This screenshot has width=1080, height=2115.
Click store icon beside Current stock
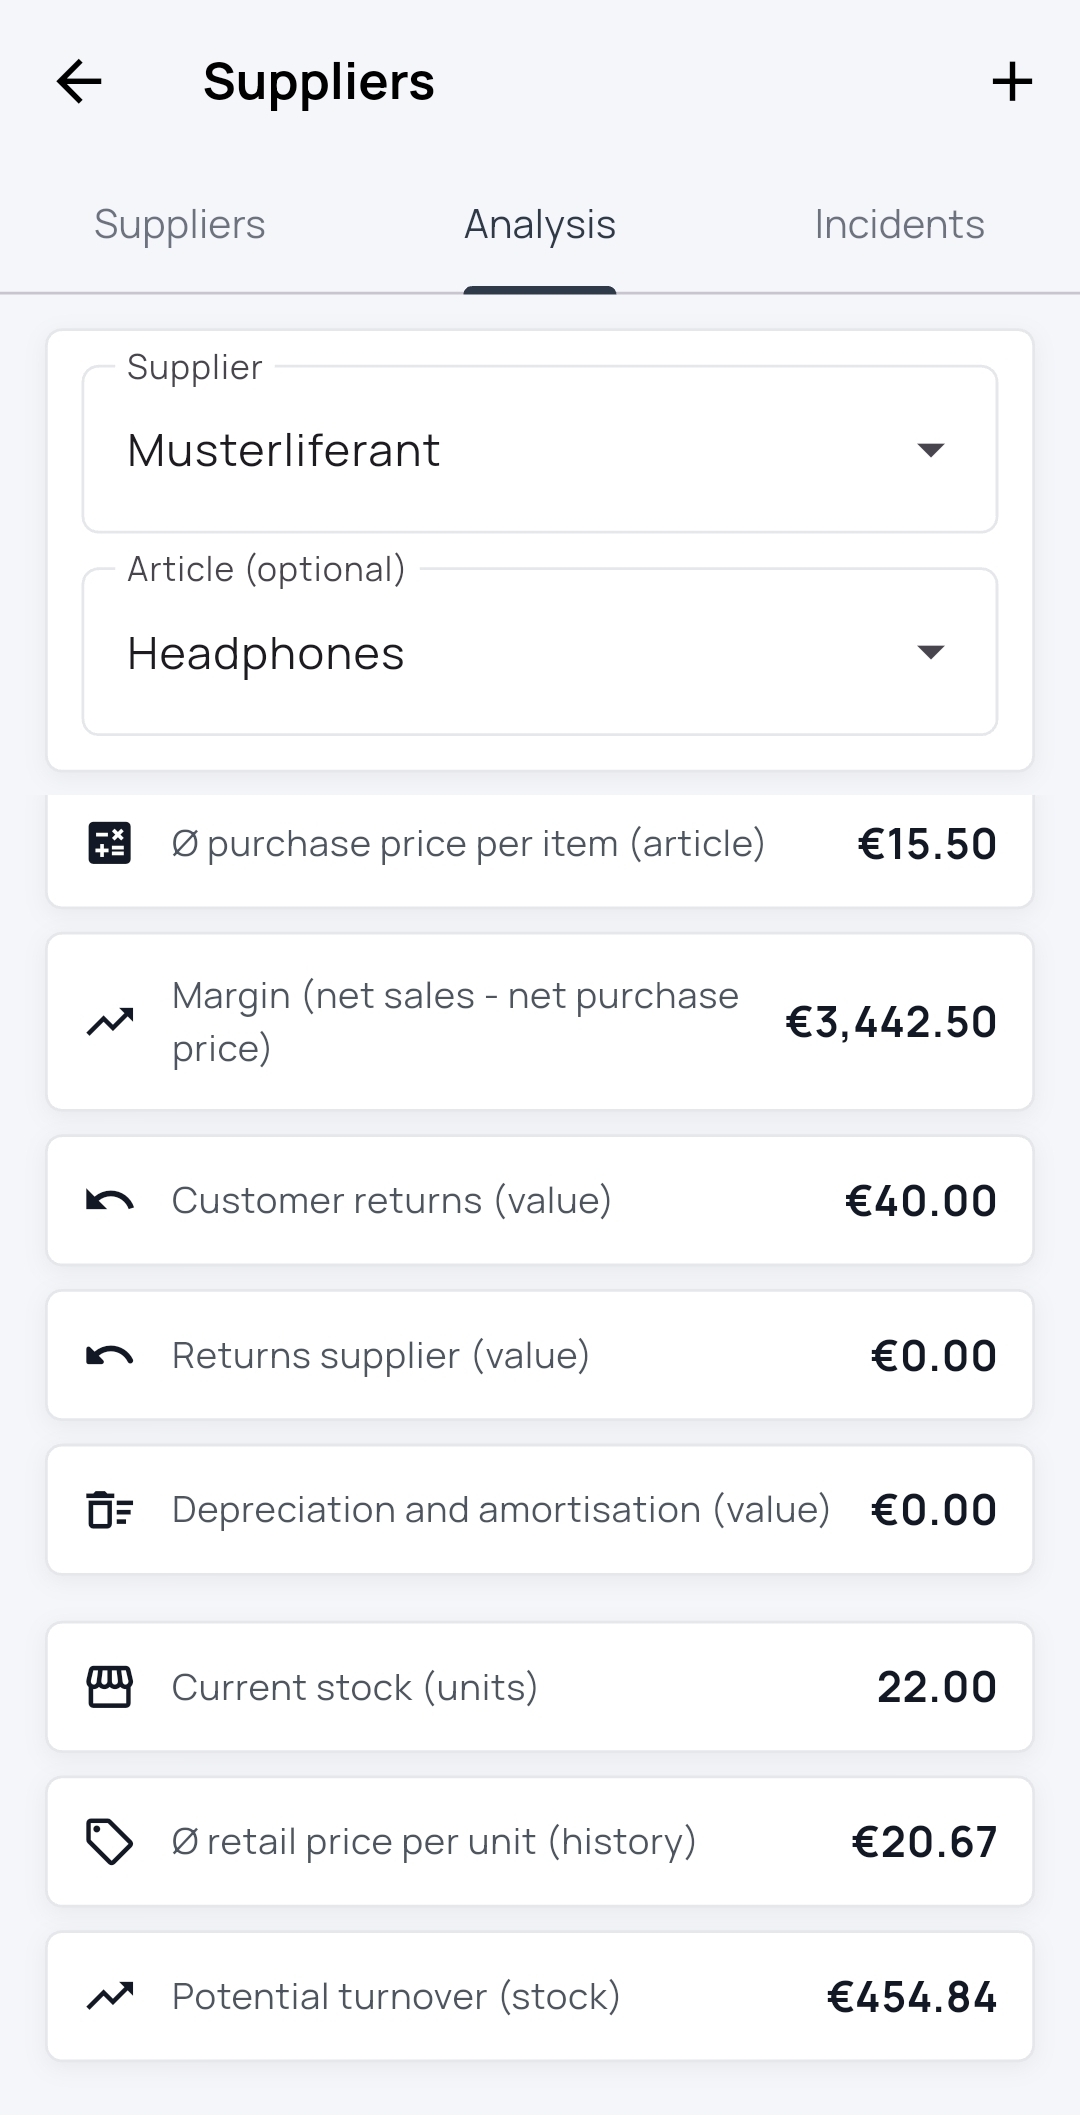[x=109, y=1687]
